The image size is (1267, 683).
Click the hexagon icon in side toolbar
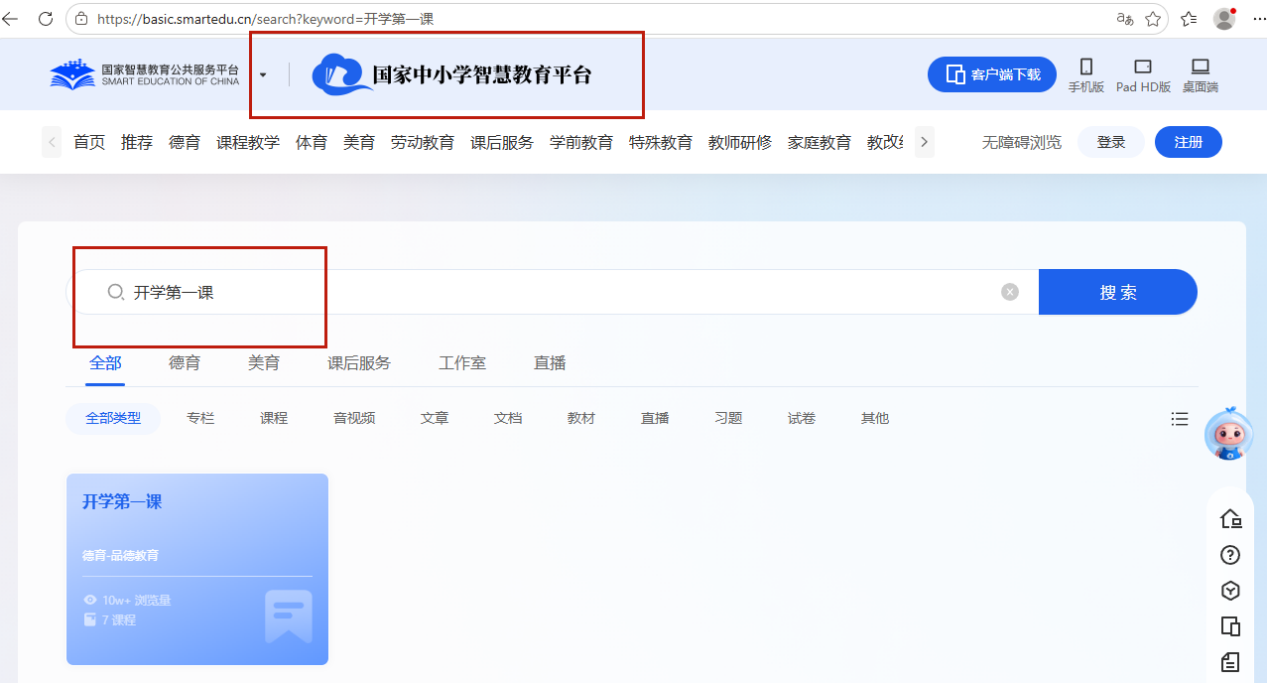click(1231, 591)
